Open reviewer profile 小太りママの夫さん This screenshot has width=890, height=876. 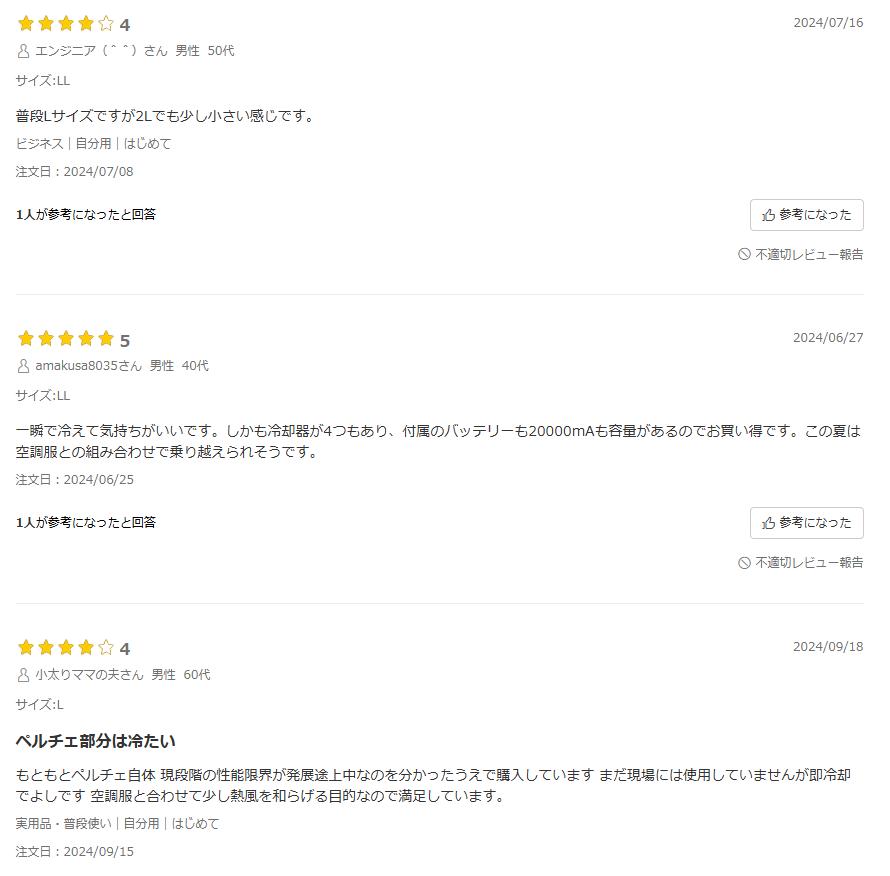point(90,675)
